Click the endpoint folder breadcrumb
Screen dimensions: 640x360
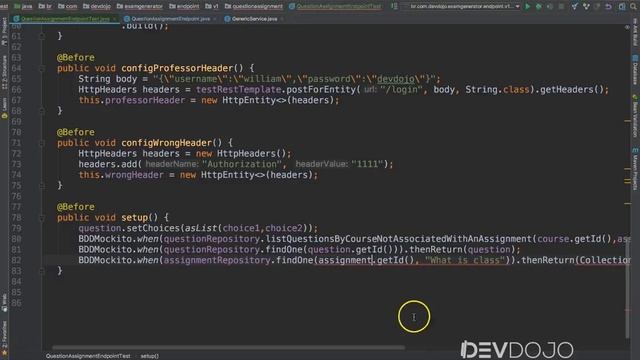[184, 6]
